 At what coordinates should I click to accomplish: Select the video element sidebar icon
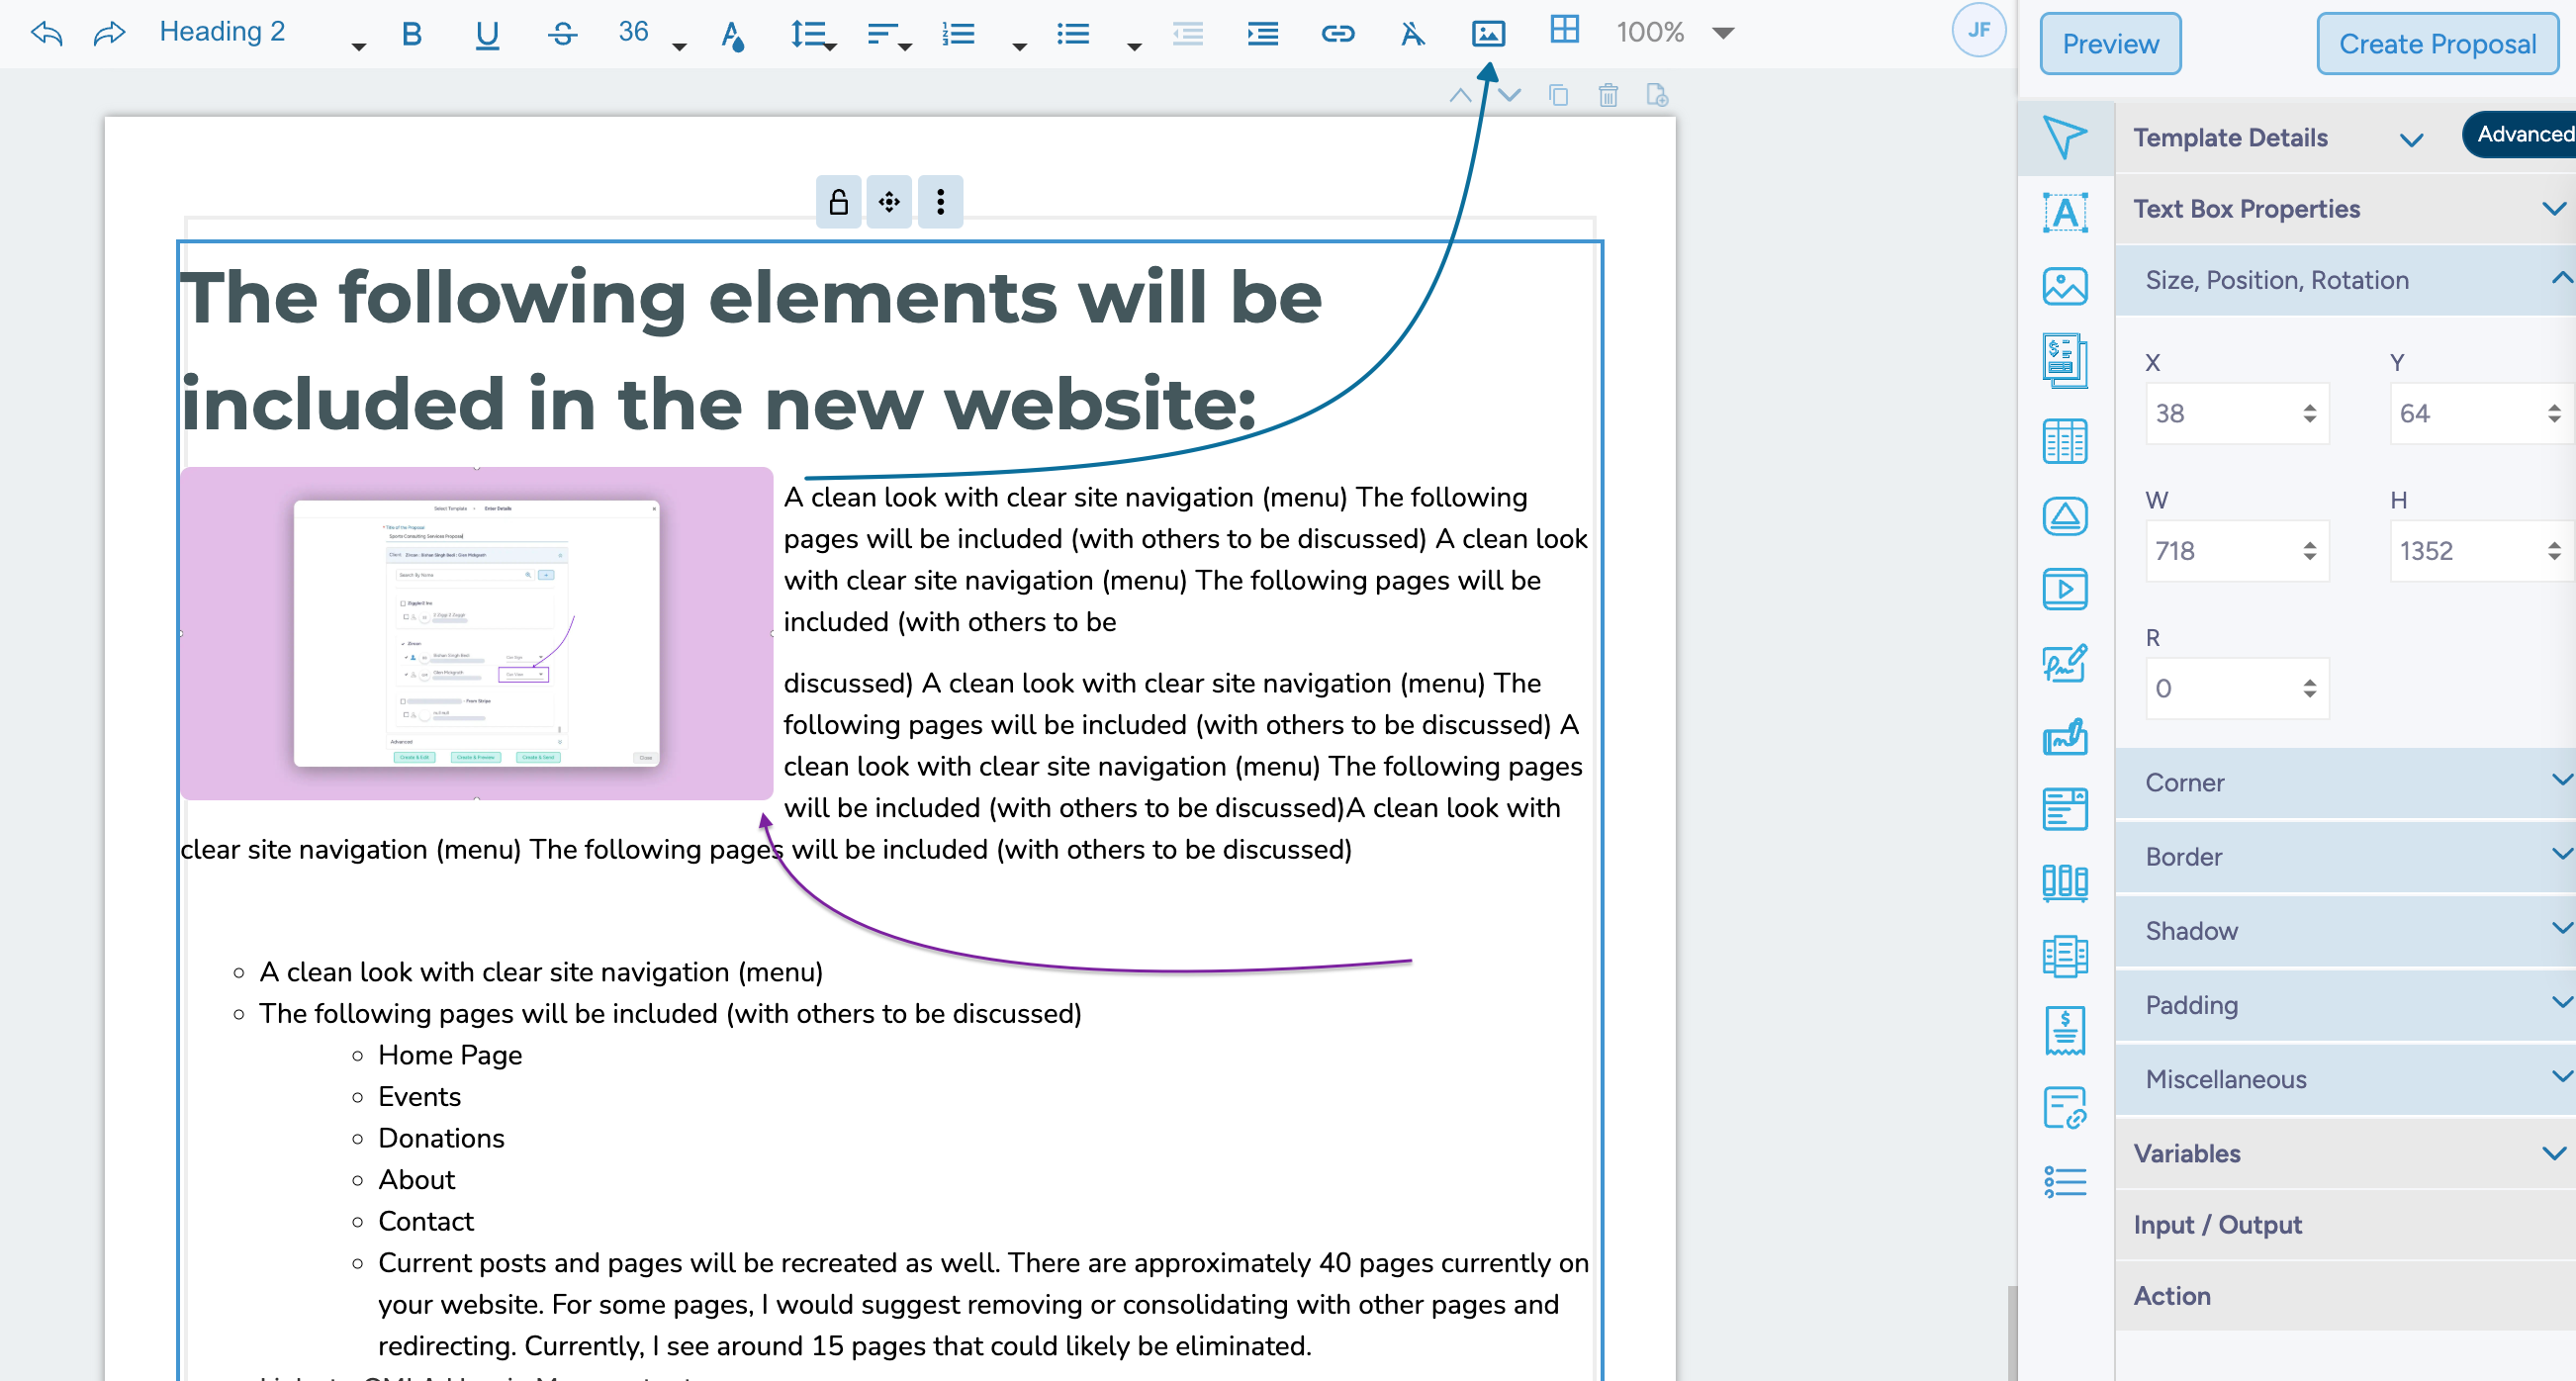2064,588
